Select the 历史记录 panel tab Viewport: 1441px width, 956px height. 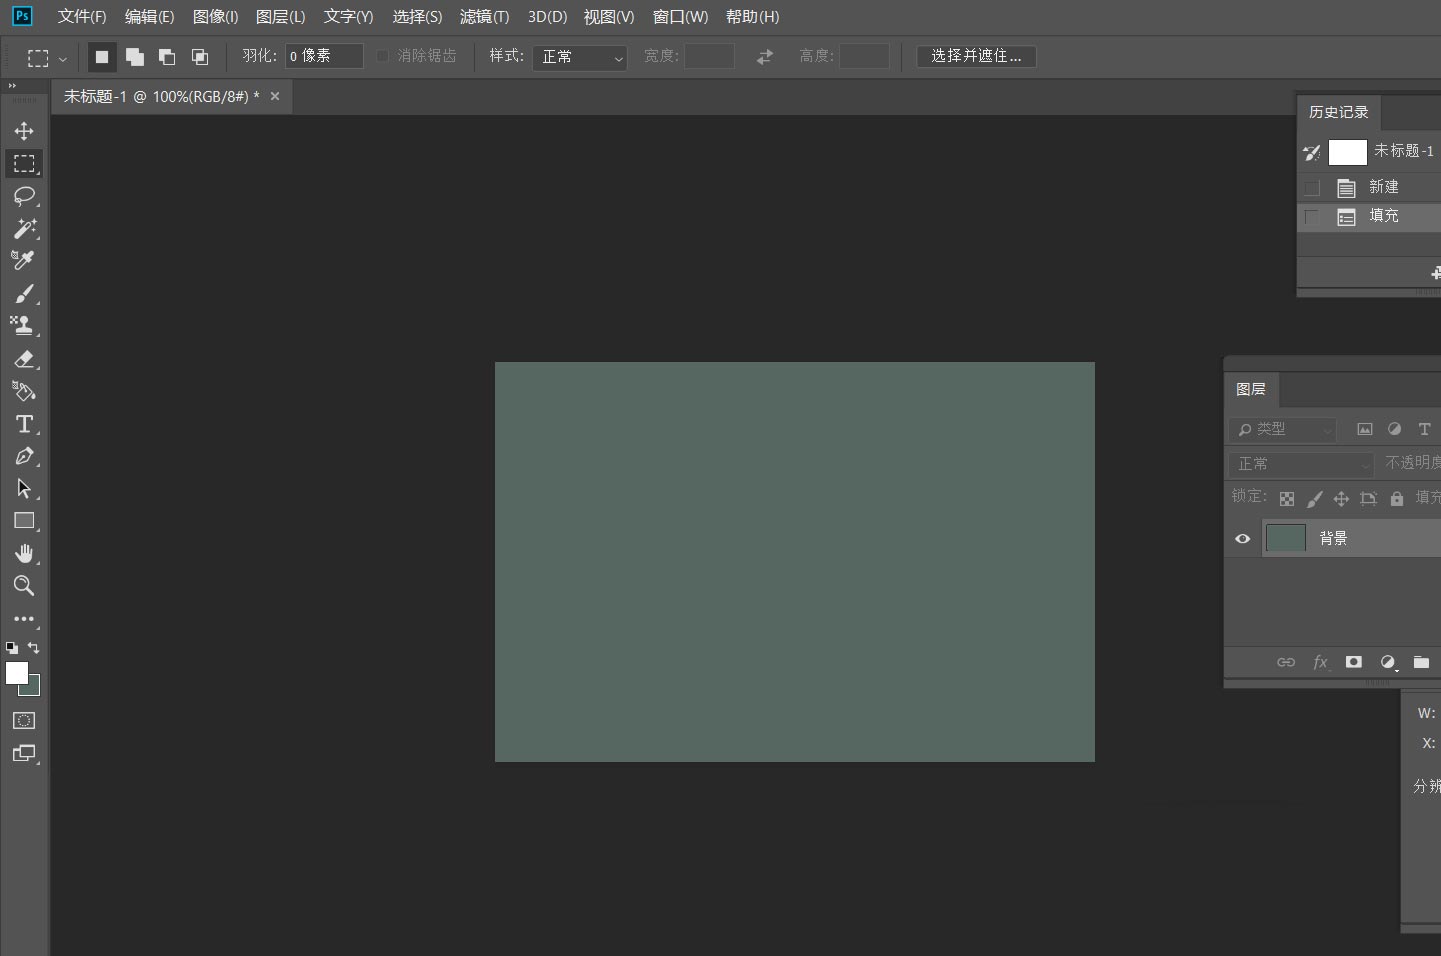point(1338,112)
